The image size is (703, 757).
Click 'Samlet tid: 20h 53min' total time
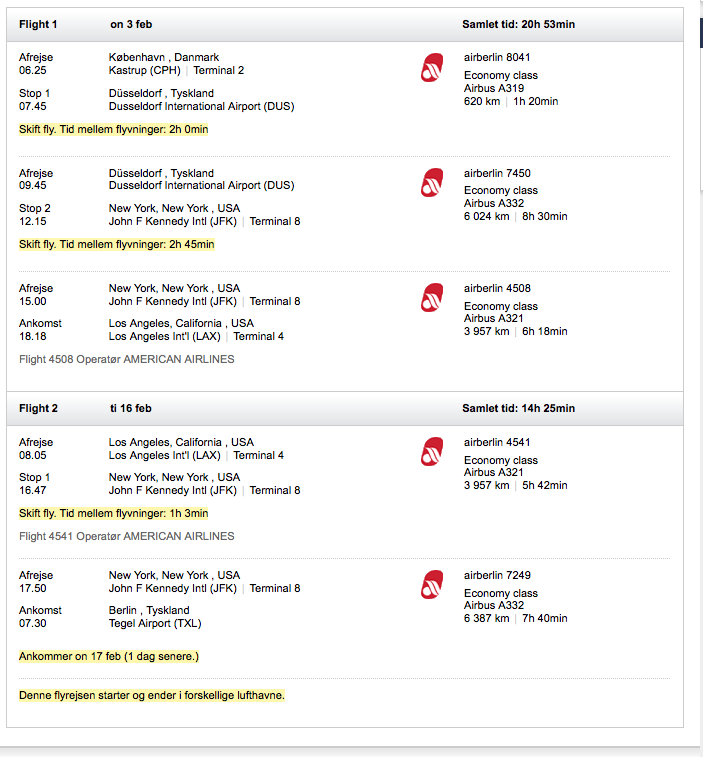click(519, 25)
